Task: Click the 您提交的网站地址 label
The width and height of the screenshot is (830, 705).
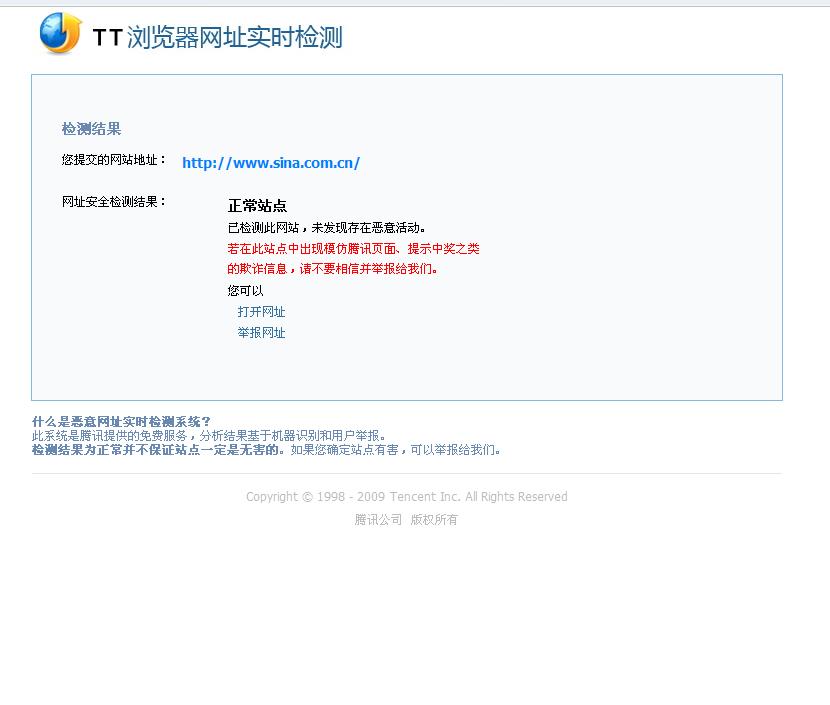Action: (114, 159)
